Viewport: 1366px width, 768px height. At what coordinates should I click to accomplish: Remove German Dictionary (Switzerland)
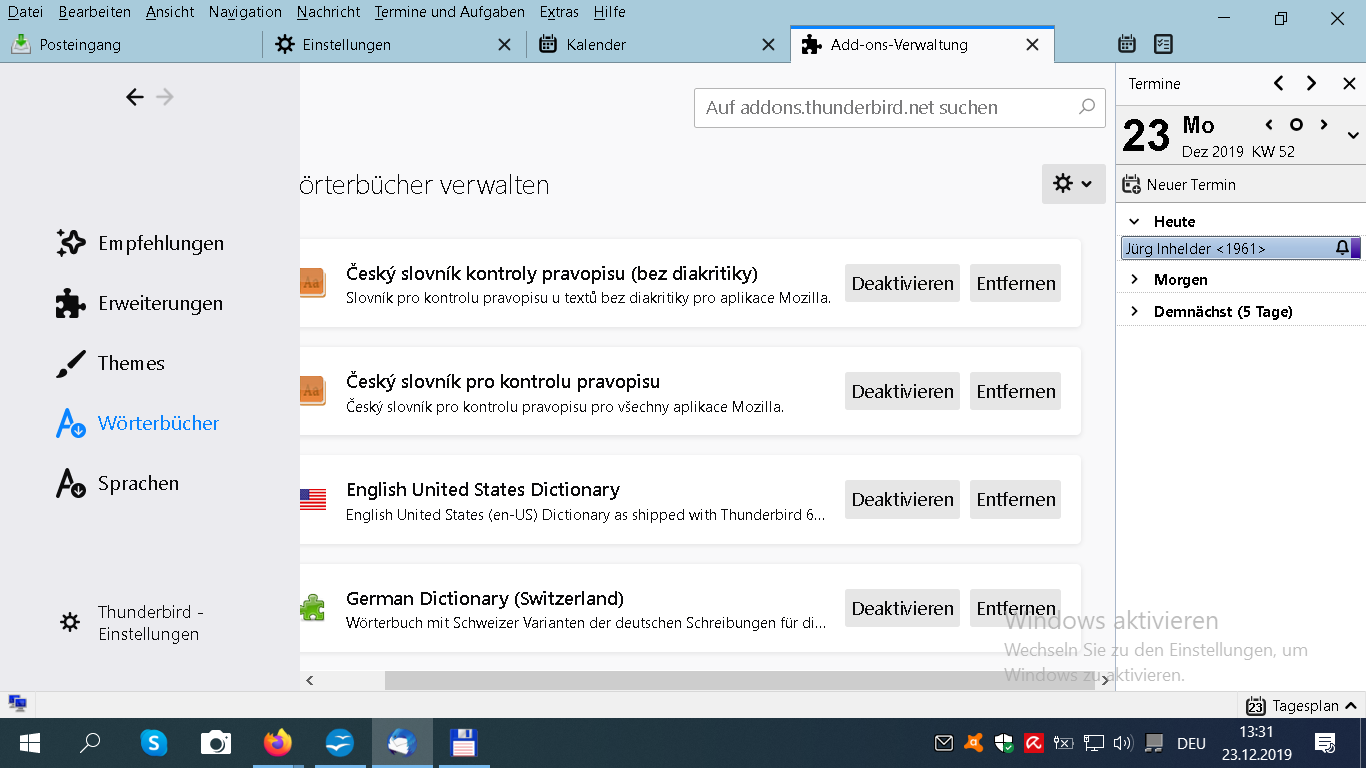[1016, 608]
